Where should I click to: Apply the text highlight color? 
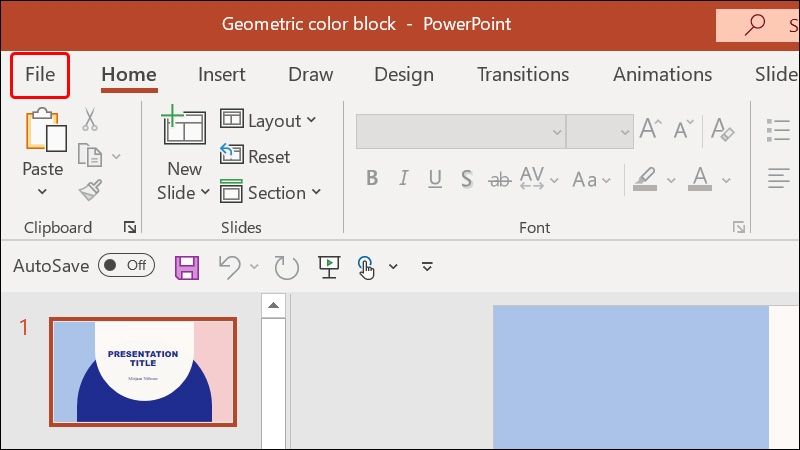pyautogui.click(x=645, y=179)
